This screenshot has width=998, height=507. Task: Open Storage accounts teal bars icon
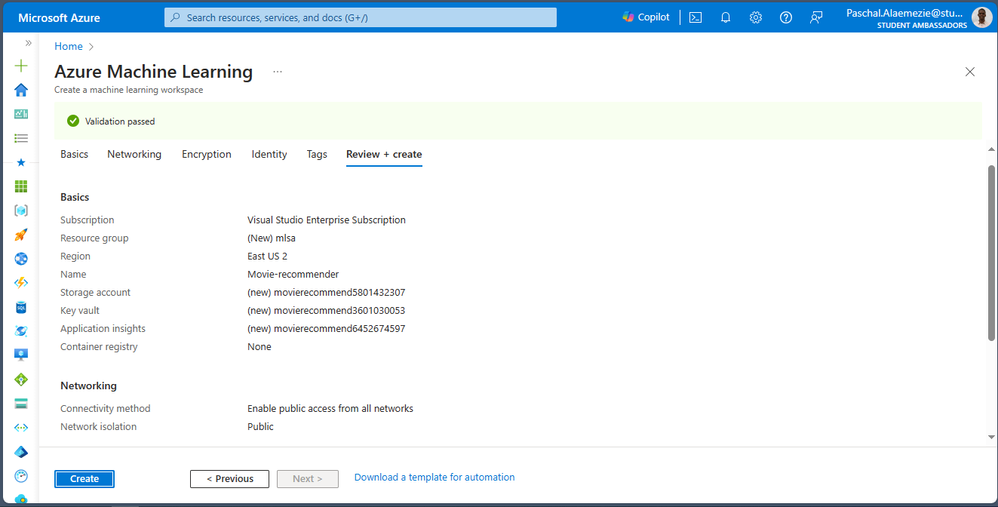click(x=21, y=404)
